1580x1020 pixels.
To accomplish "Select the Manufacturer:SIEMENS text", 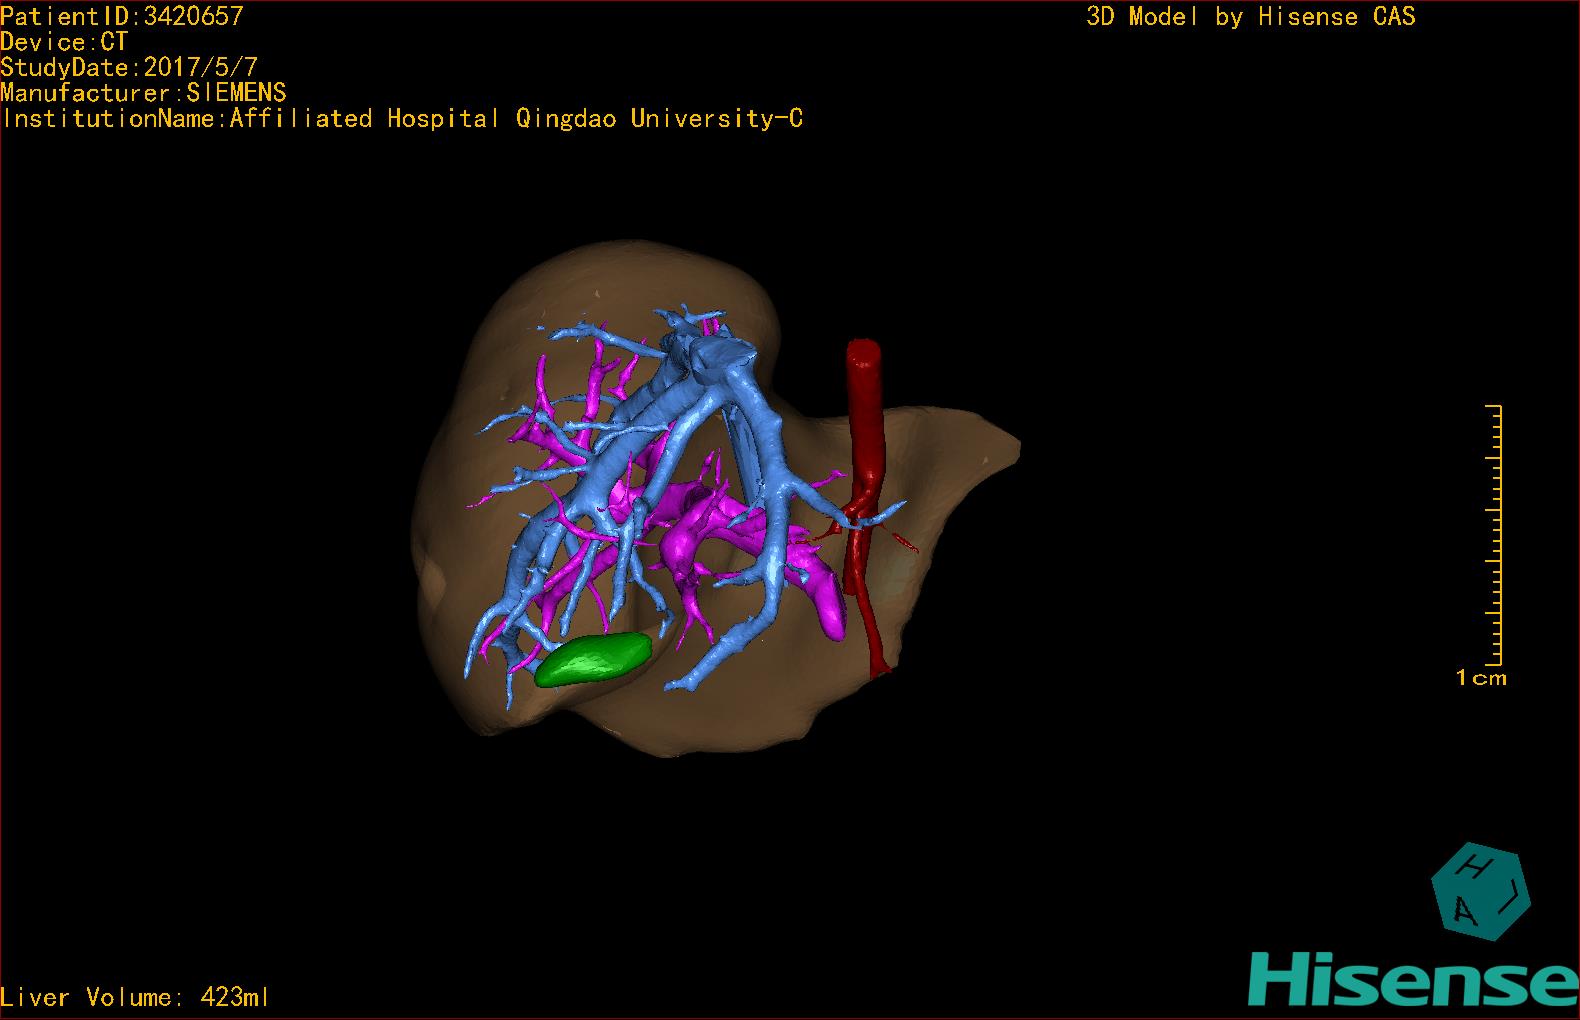I will [x=143, y=93].
